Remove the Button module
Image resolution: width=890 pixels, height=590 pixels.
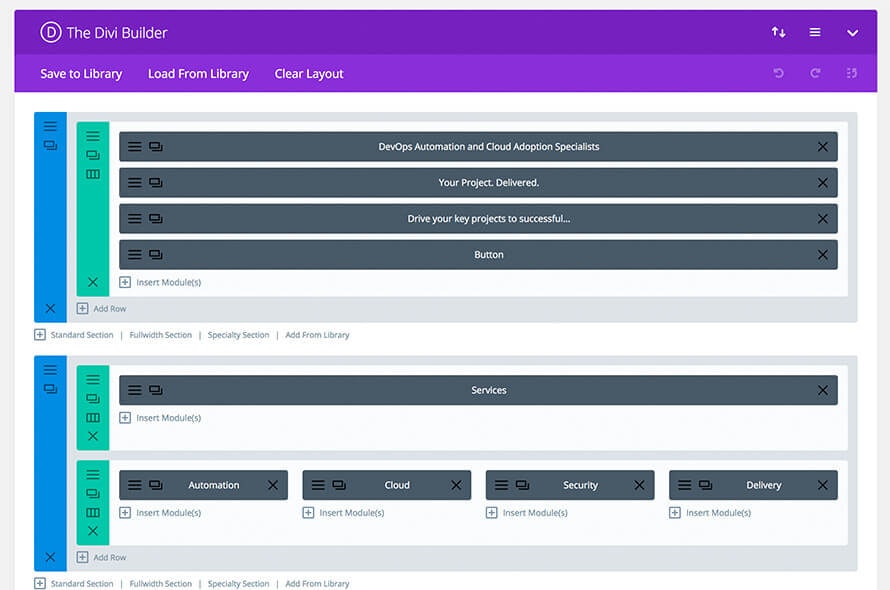(x=822, y=255)
